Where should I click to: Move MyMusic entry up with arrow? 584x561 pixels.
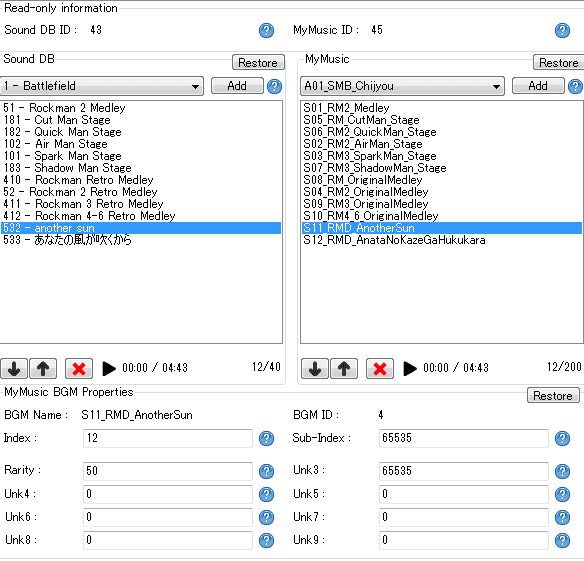coord(344,368)
